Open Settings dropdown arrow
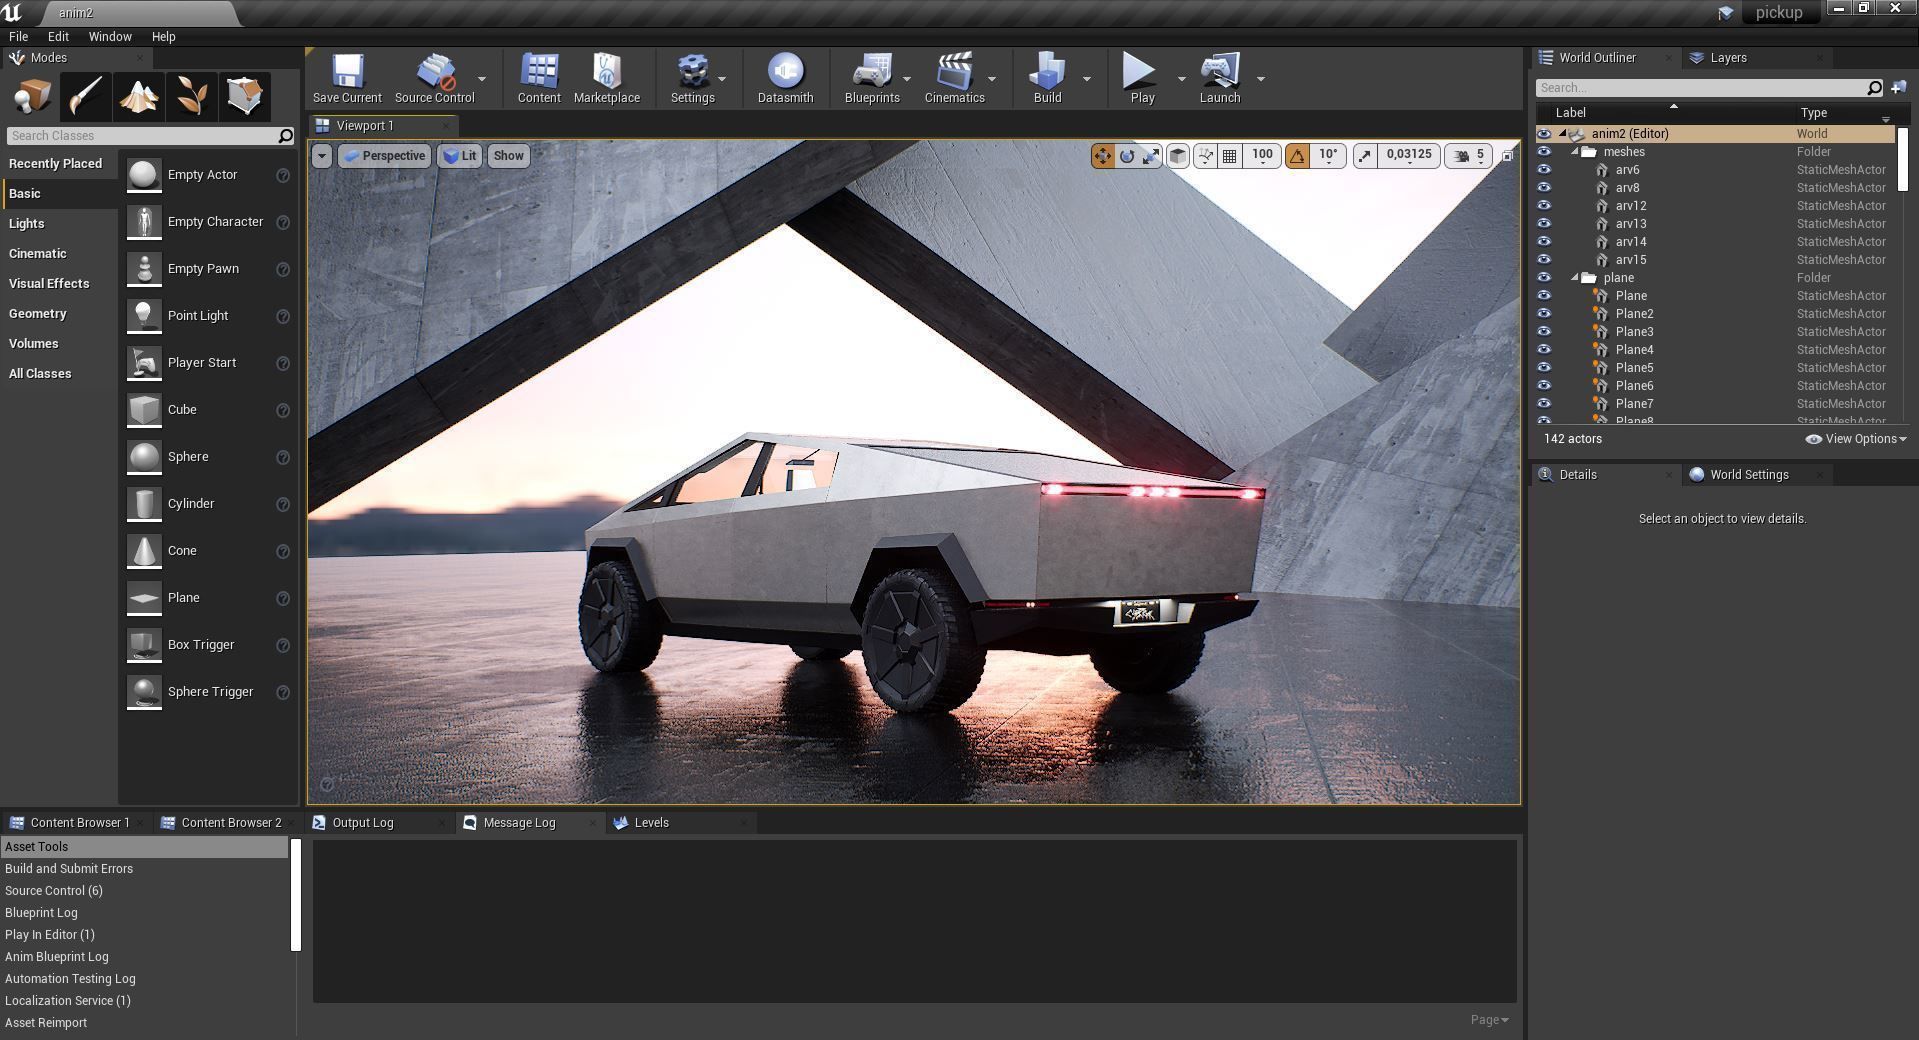 722,79
